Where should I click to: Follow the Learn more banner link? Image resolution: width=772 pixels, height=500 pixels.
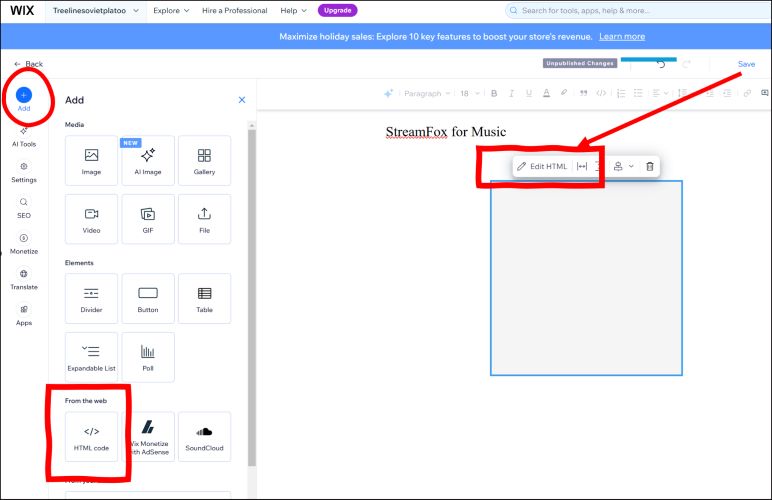(x=622, y=36)
